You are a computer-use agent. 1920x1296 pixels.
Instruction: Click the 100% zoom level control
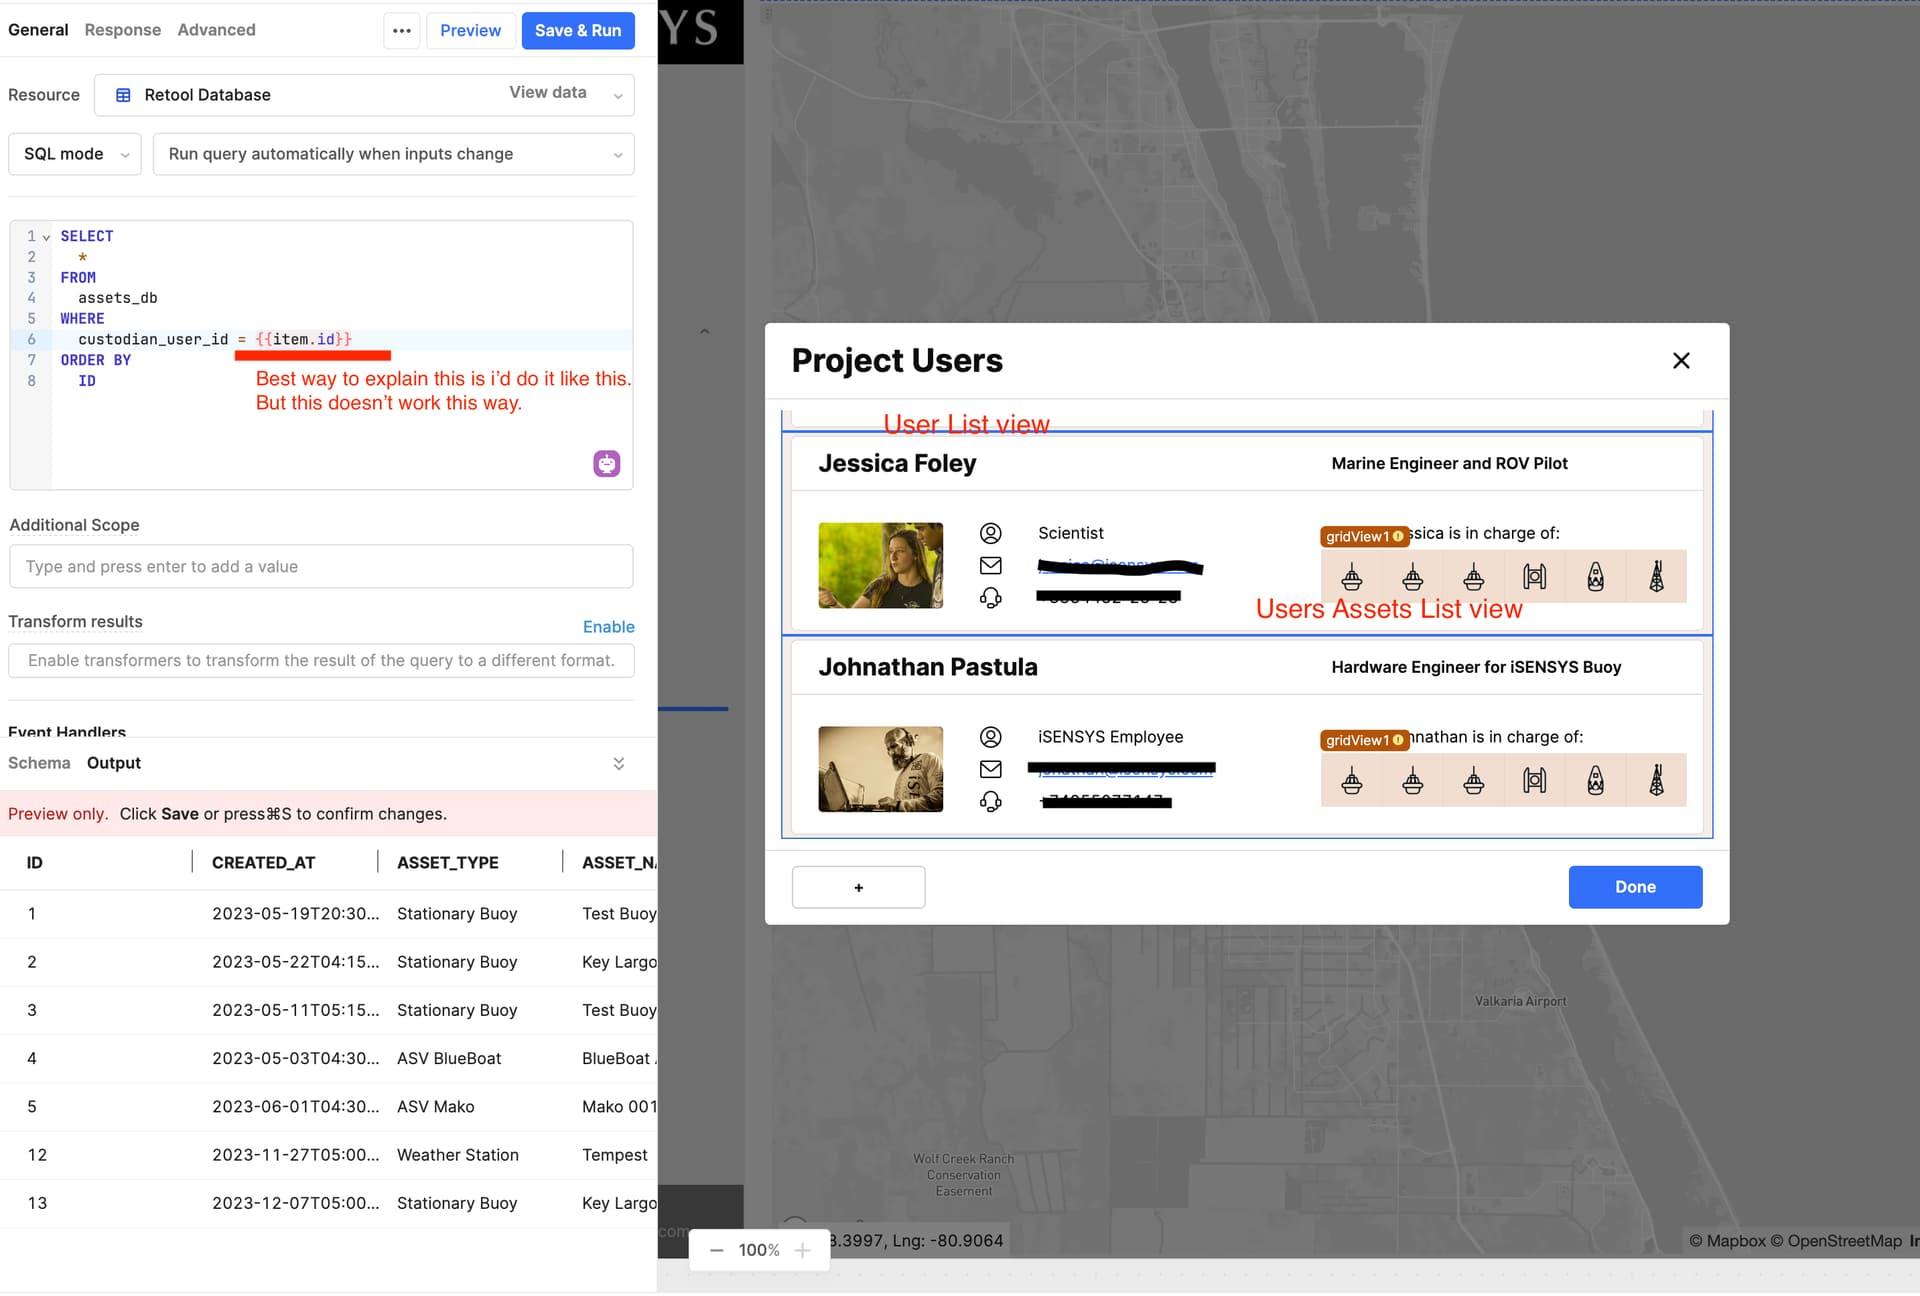[759, 1250]
